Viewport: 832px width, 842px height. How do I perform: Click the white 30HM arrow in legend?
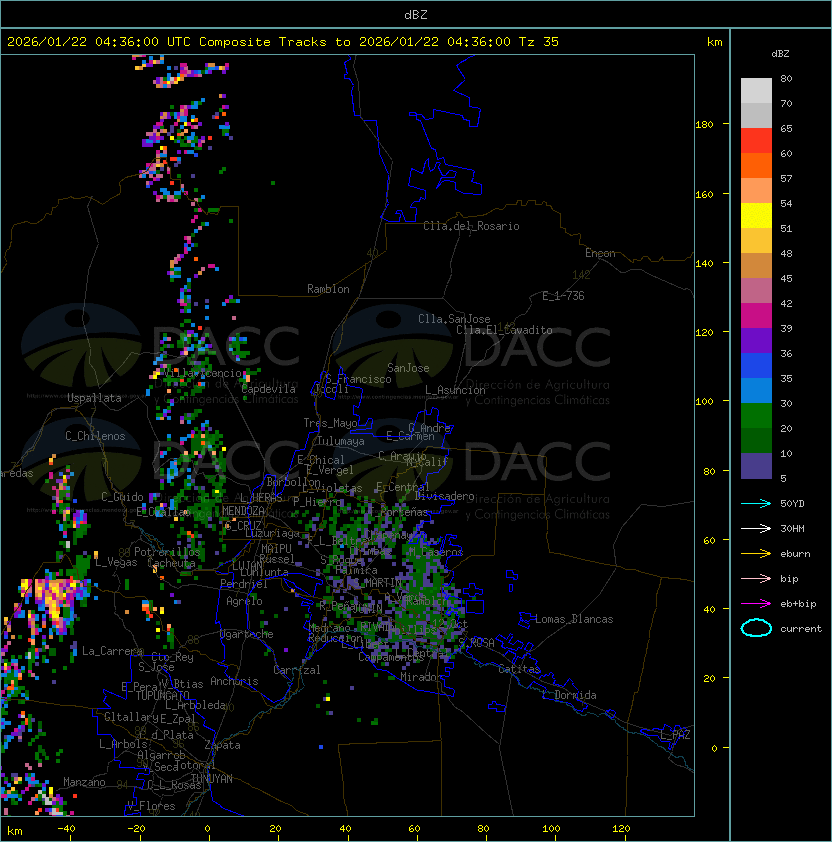(756, 528)
